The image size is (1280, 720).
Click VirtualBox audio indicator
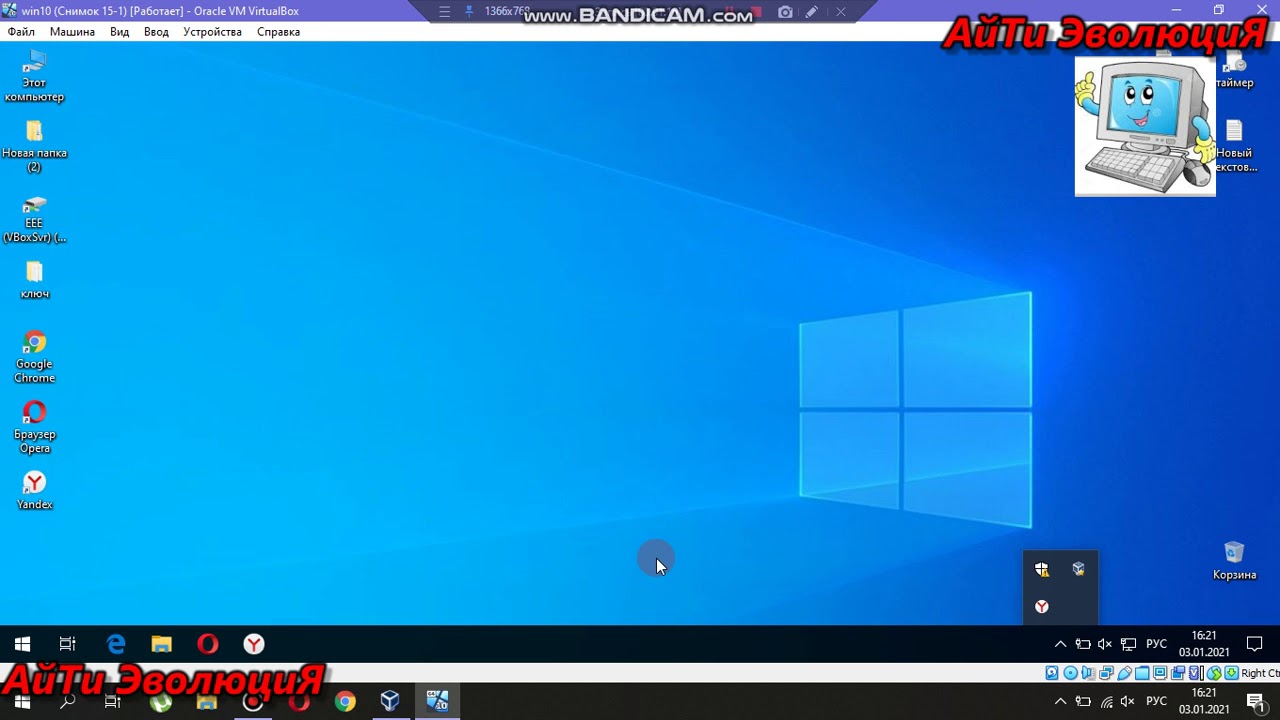click(1088, 673)
